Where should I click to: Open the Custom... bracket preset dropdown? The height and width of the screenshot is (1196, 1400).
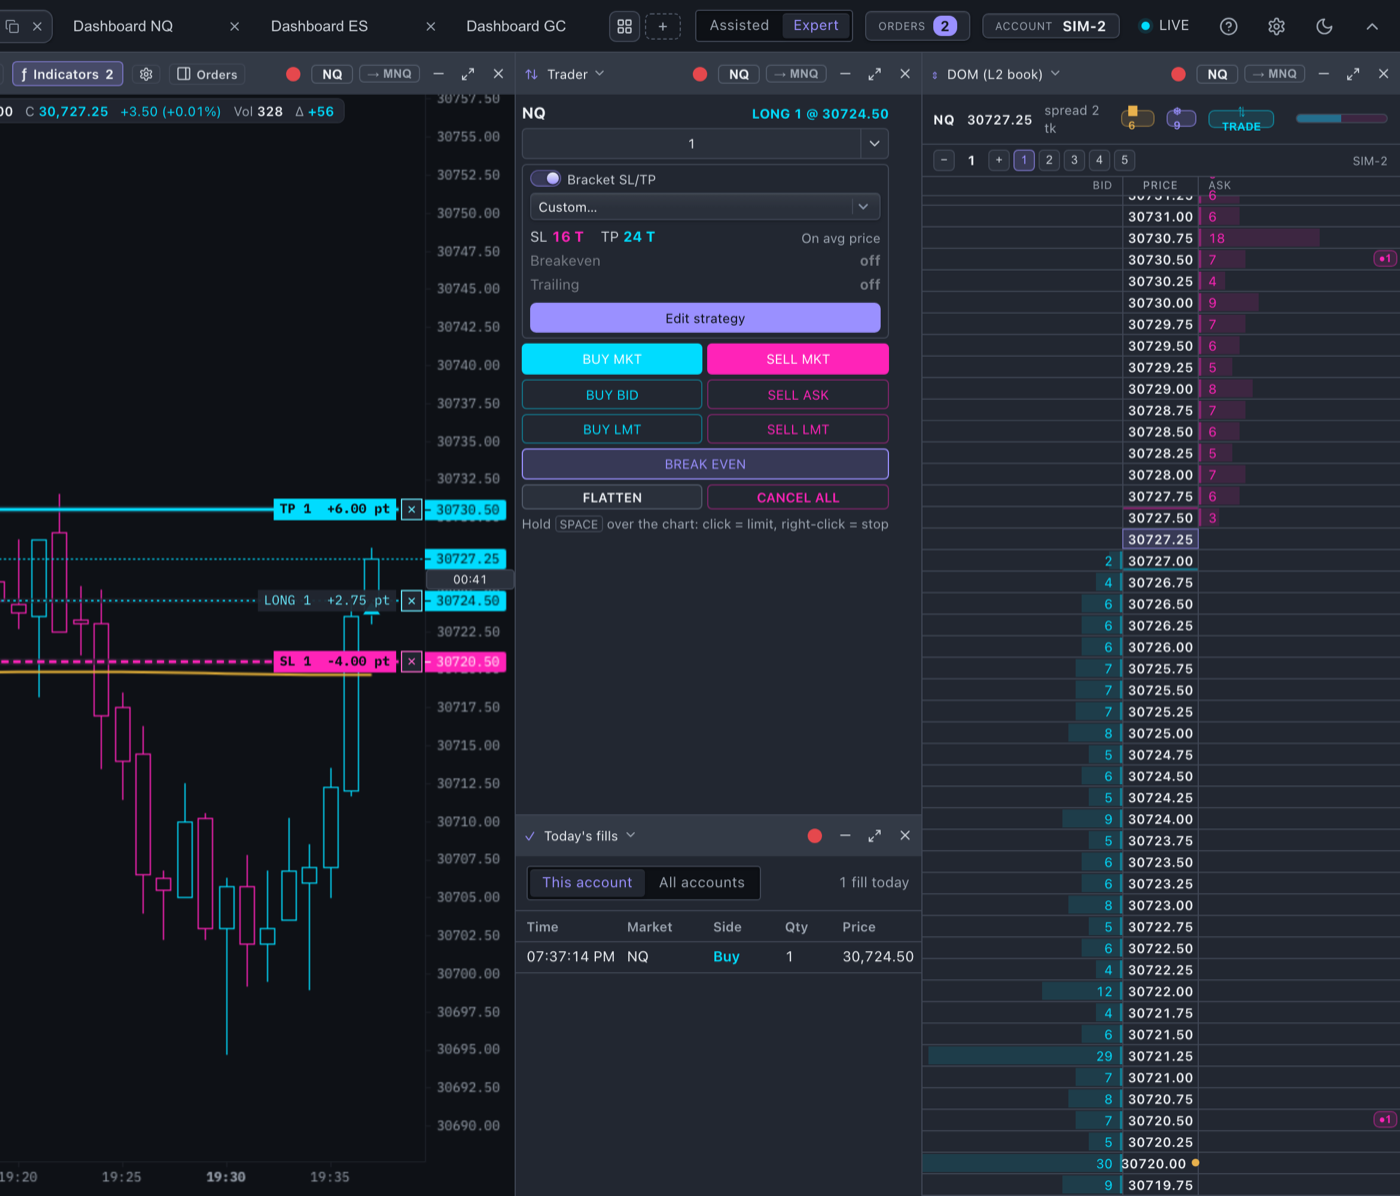pos(705,207)
